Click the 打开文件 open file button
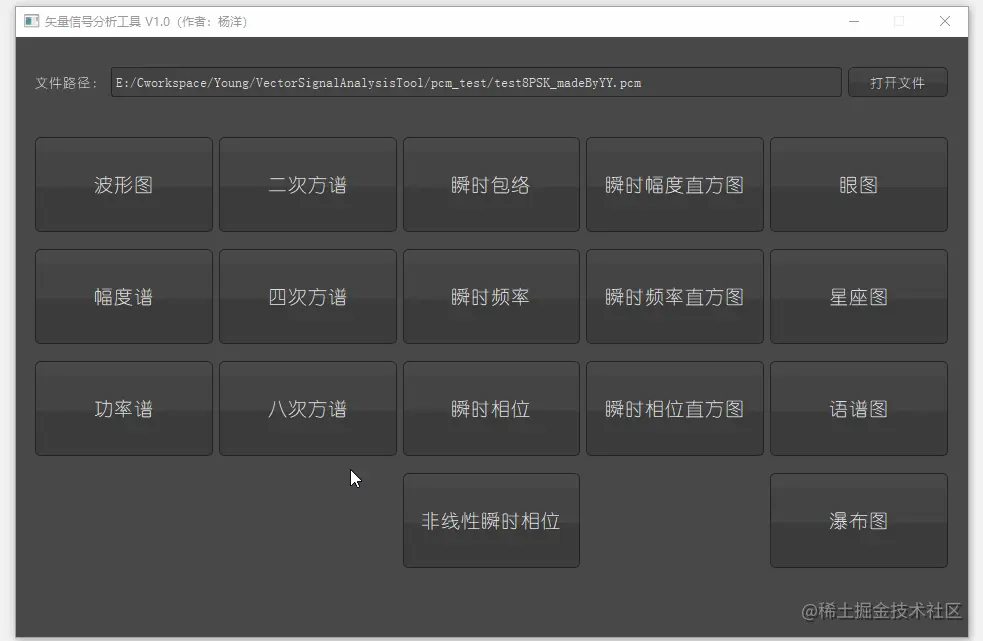 (897, 82)
